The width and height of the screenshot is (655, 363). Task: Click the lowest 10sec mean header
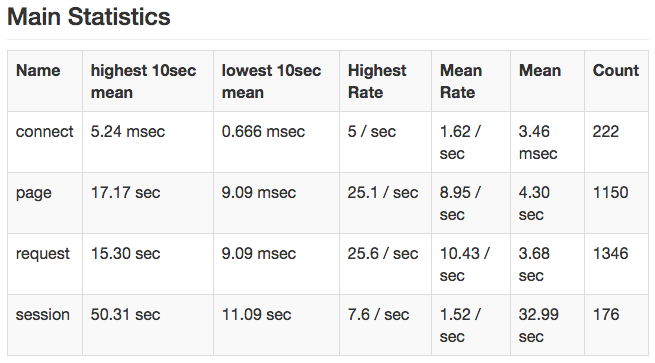coord(271,81)
